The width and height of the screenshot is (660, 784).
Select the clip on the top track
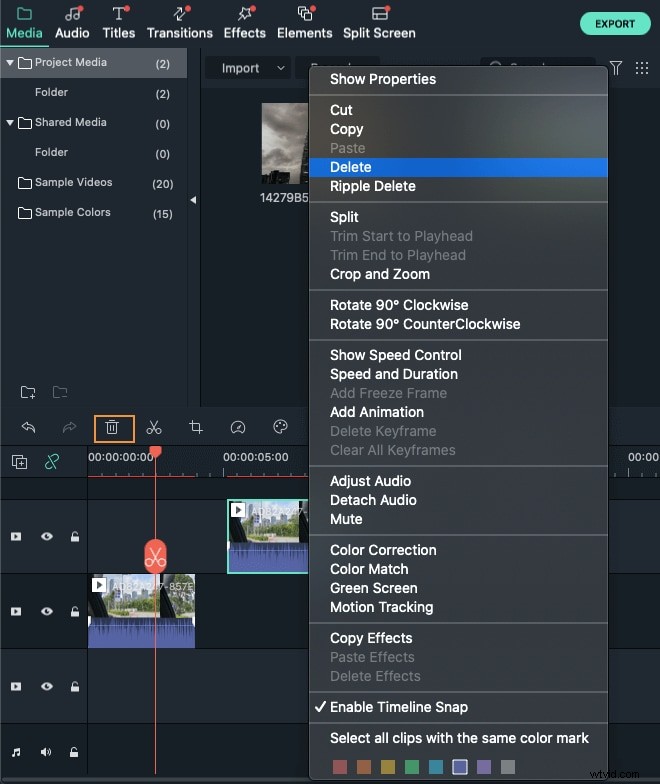pos(268,536)
